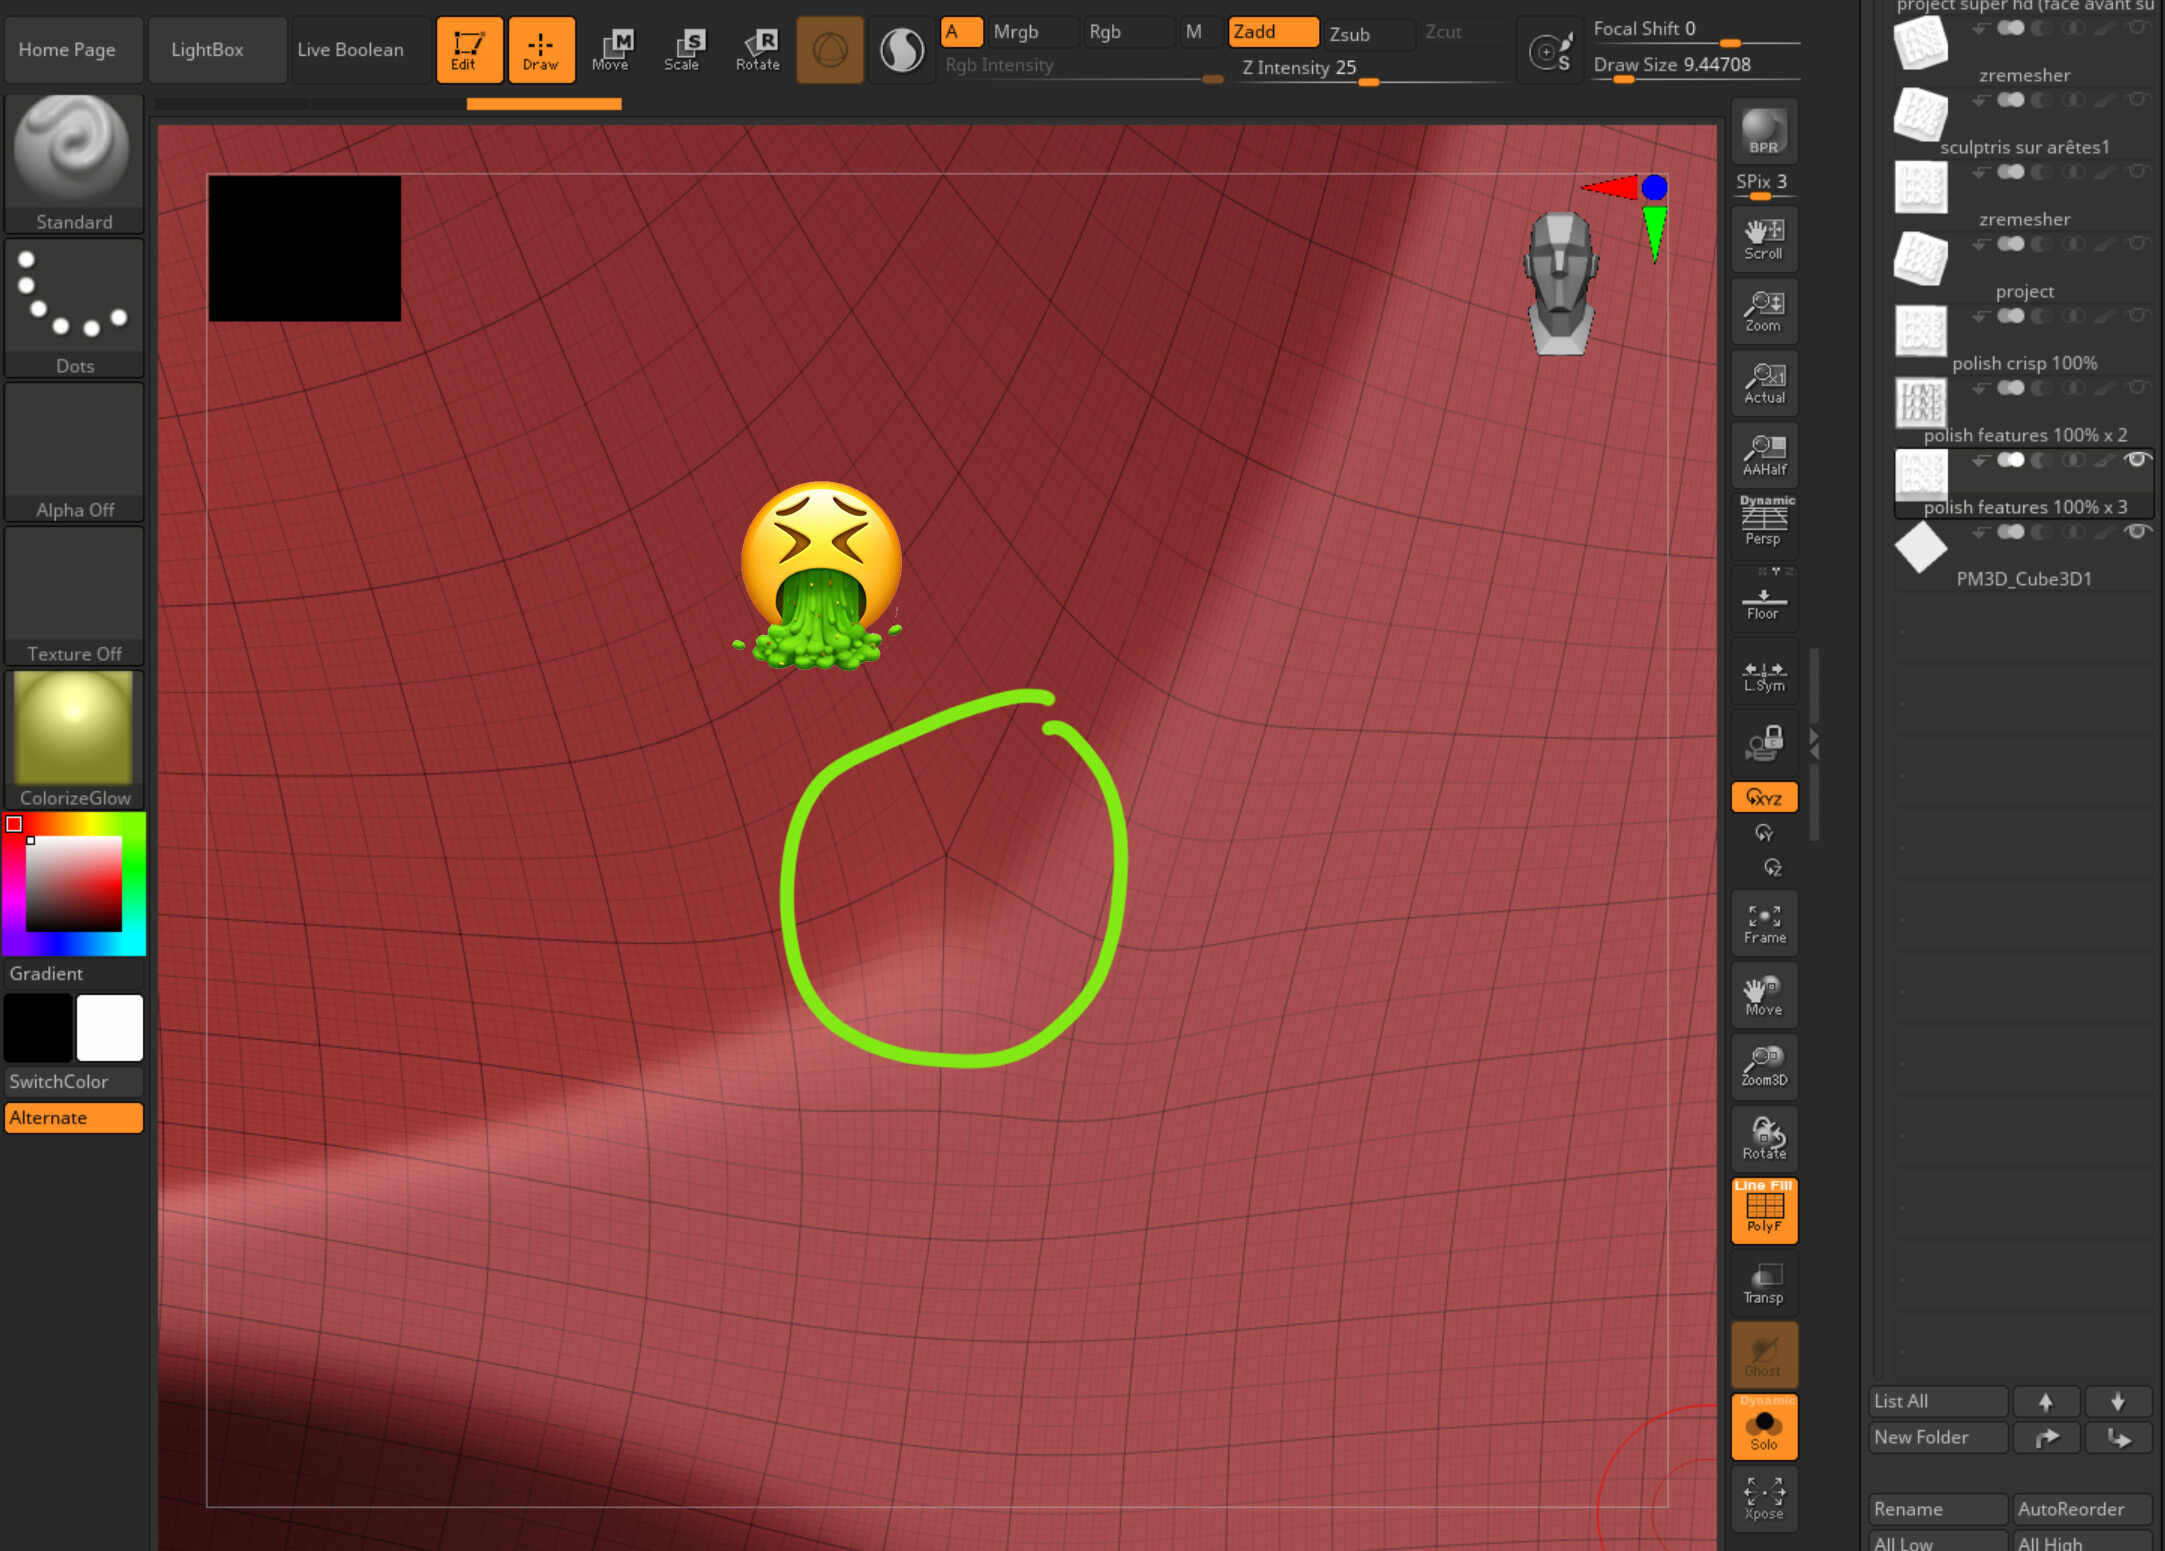Open the Texture Off picker
The image size is (2165, 1551).
(74, 596)
